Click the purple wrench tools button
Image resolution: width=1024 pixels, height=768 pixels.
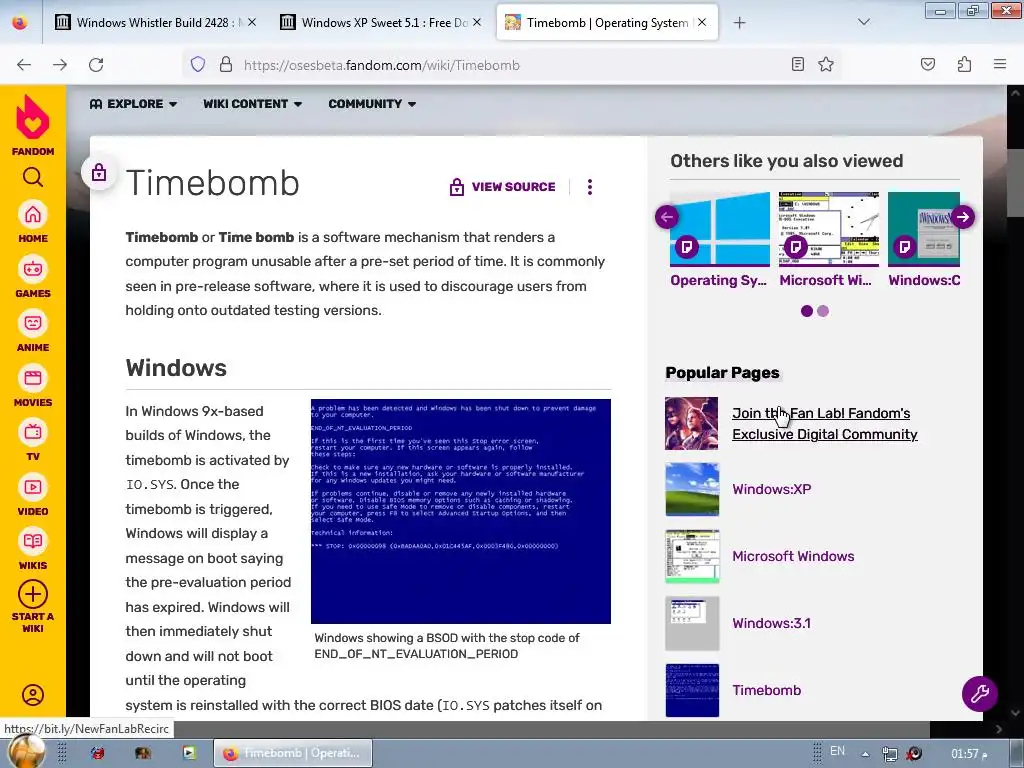point(980,693)
